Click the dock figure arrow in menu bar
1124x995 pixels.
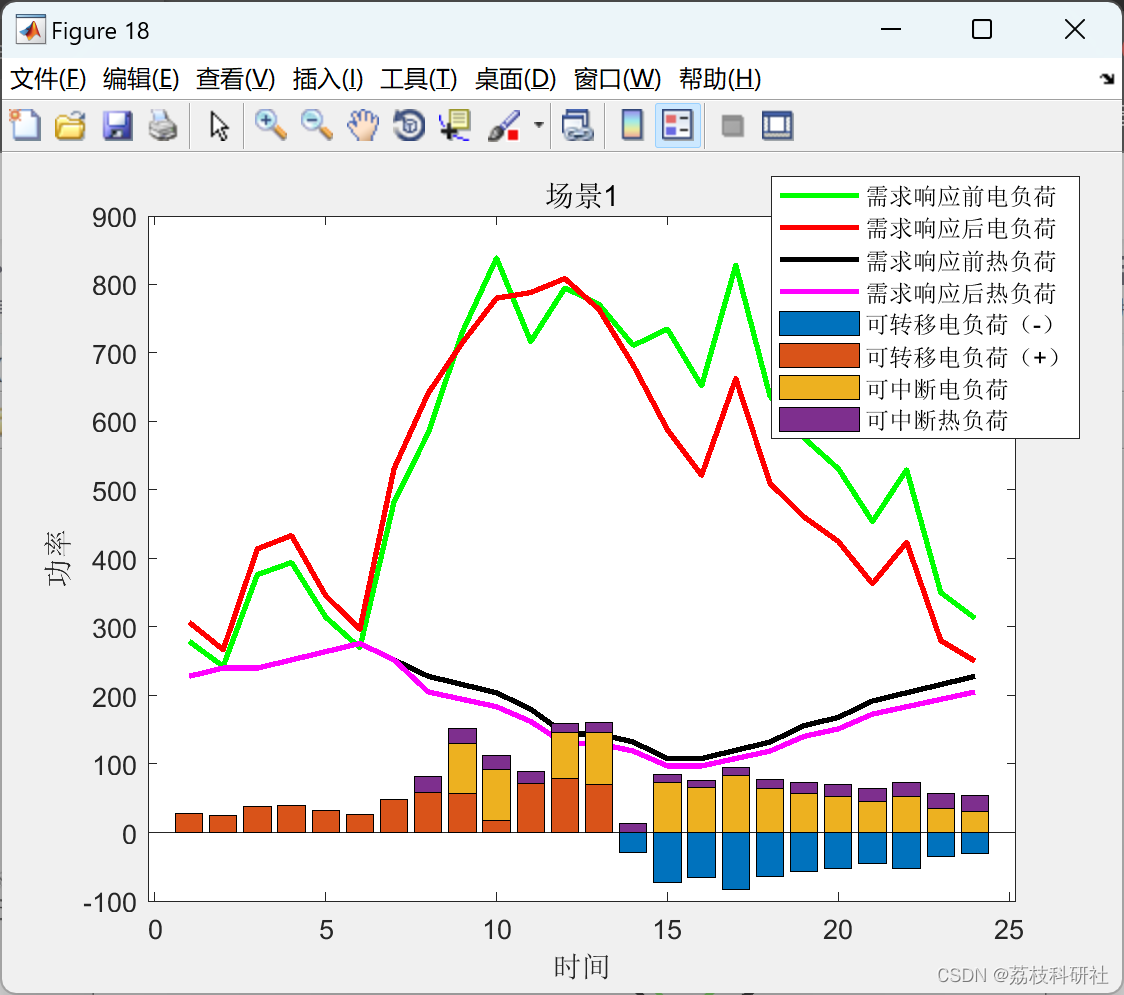[1107, 79]
